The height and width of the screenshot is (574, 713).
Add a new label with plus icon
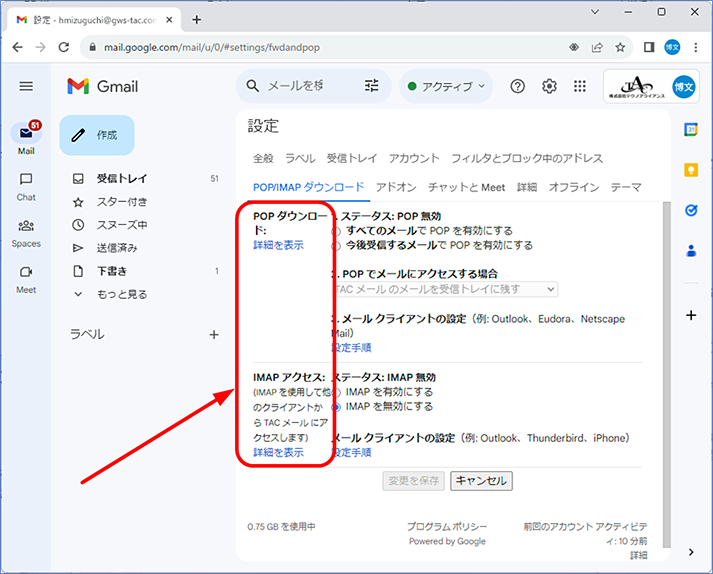pos(214,335)
